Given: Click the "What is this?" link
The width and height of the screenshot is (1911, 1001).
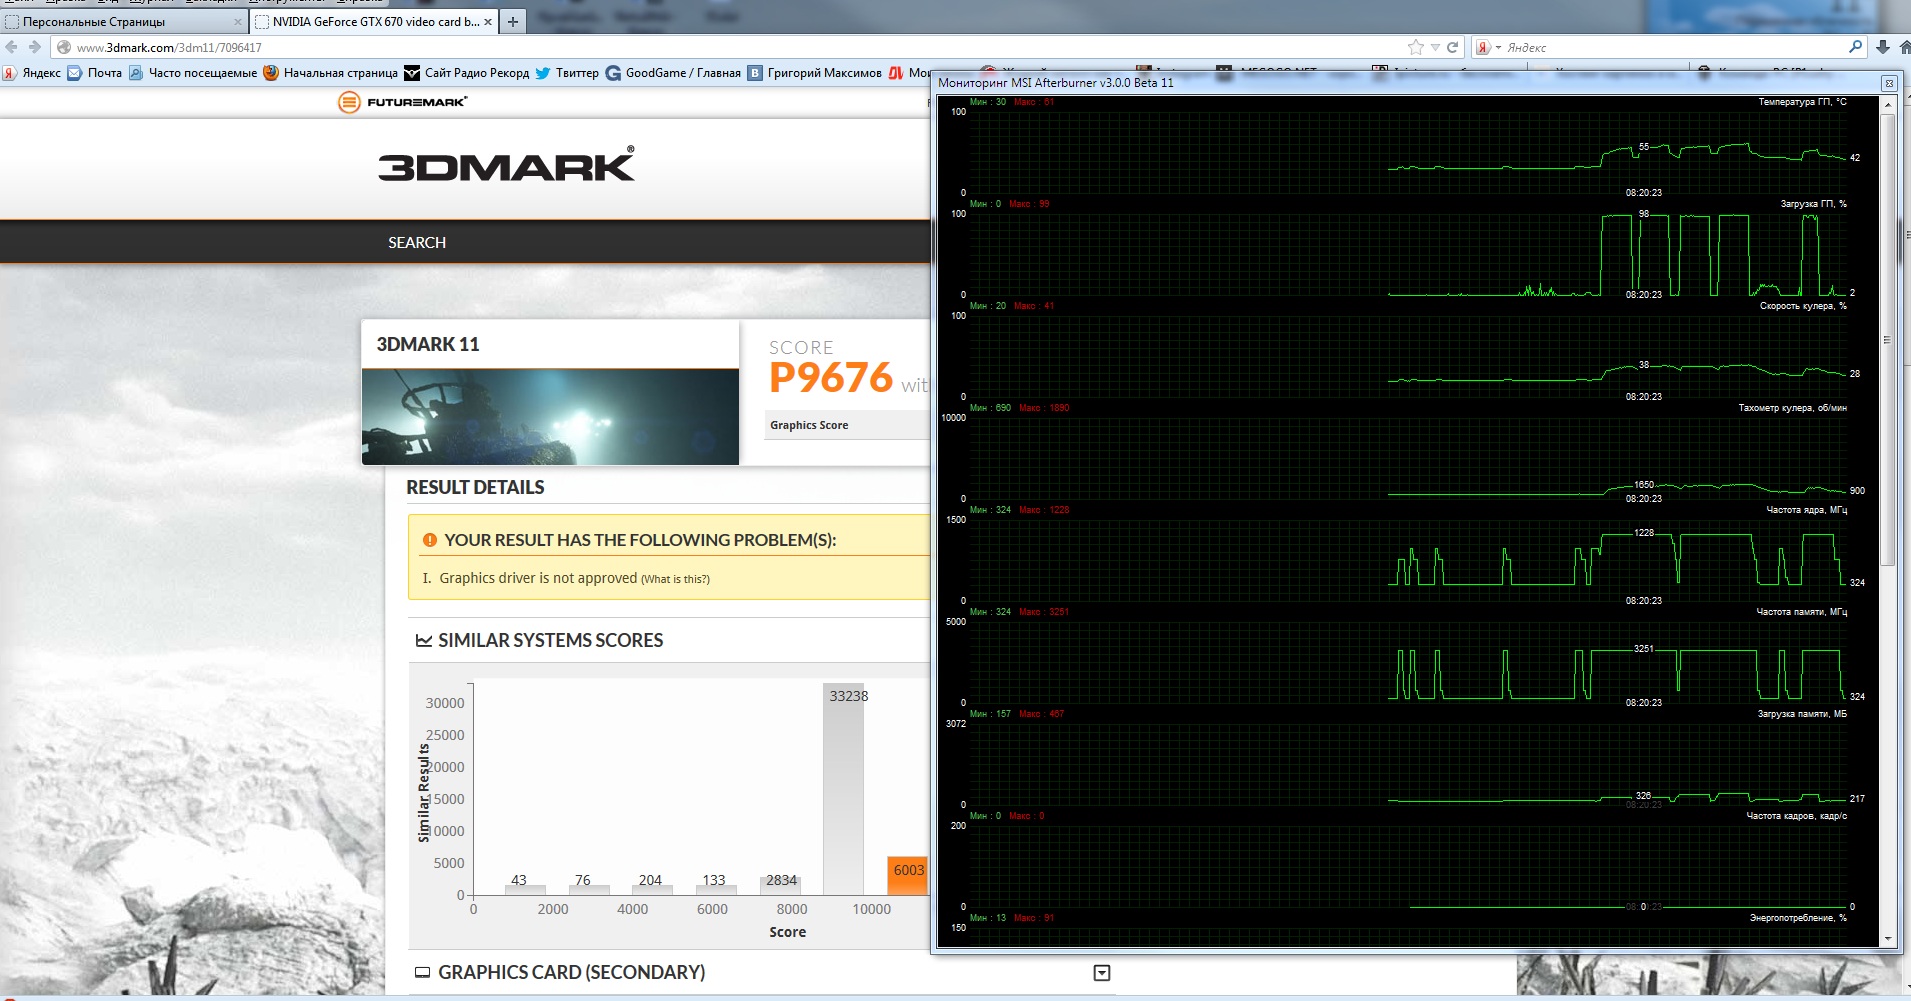Looking at the screenshot, I should click(x=675, y=579).
